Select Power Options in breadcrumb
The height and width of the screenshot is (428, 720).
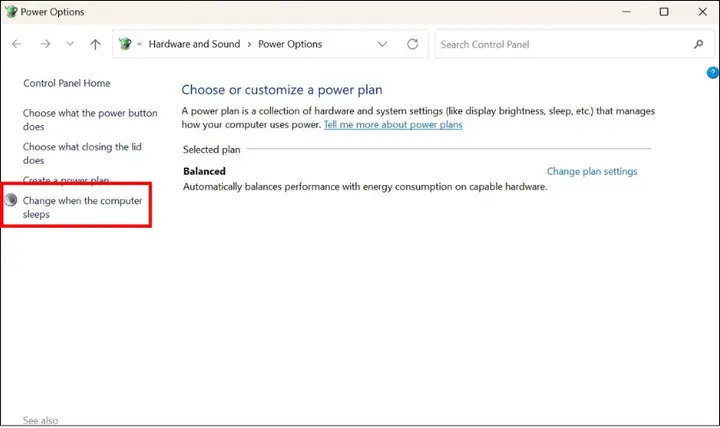point(290,44)
